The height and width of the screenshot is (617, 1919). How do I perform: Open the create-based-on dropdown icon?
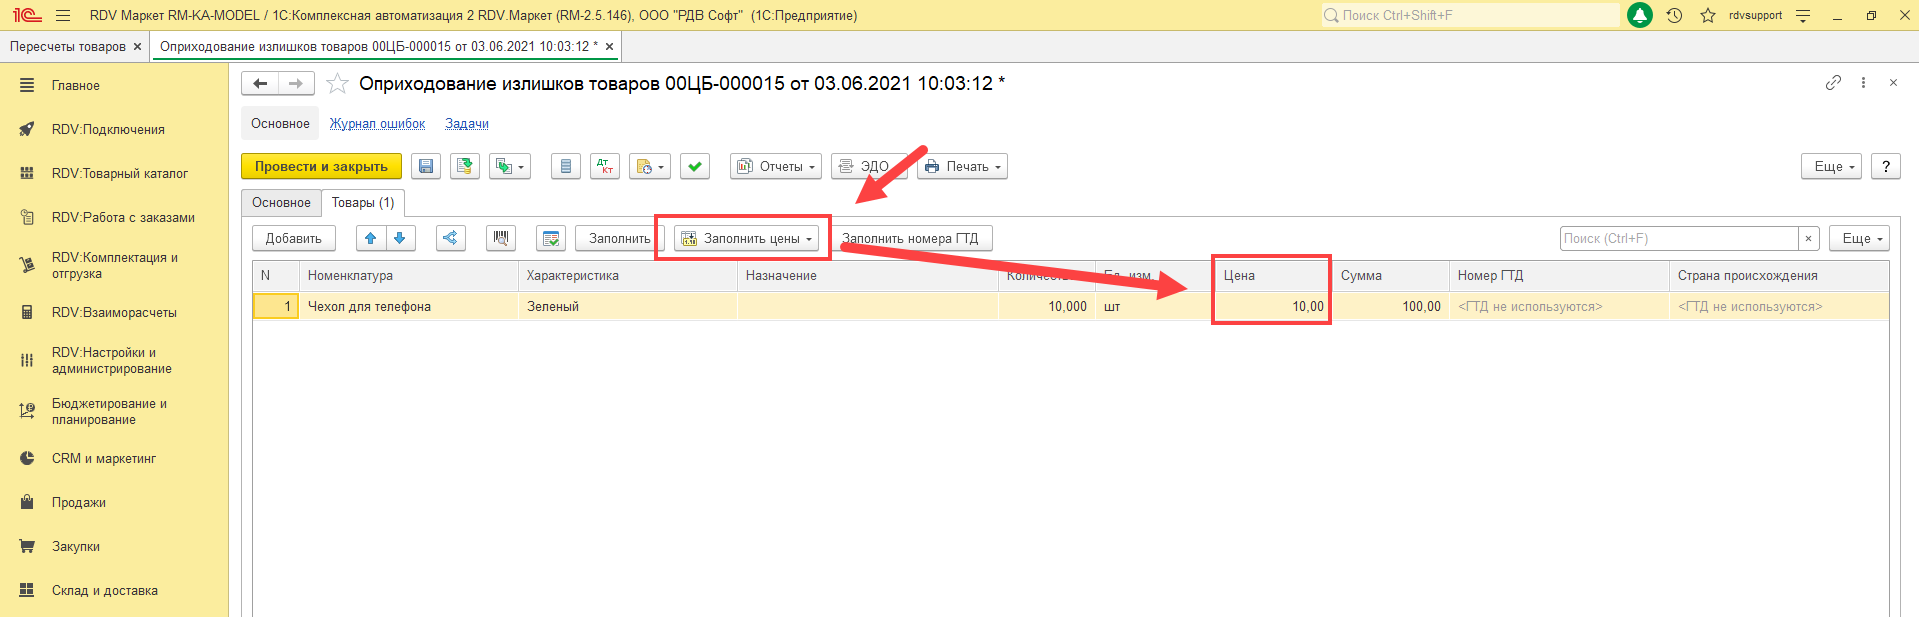[510, 166]
